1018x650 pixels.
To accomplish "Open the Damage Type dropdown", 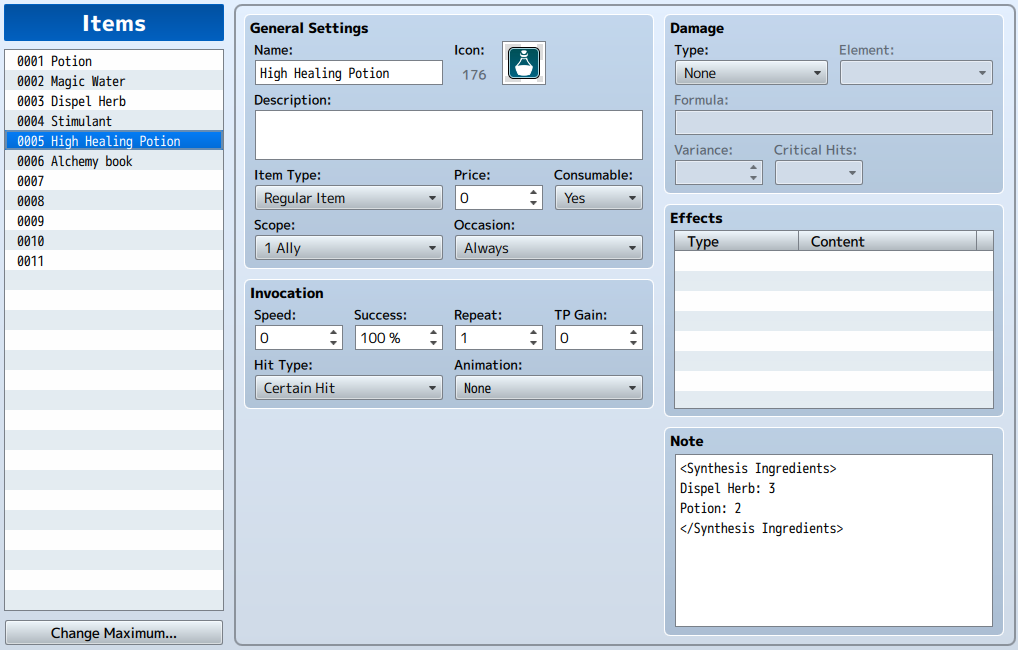I will tap(751, 73).
